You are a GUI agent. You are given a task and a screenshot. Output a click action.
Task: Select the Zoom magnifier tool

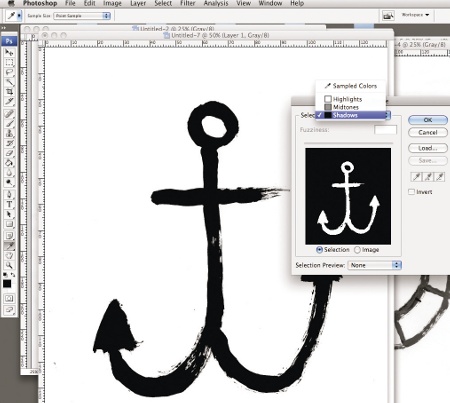point(9,265)
